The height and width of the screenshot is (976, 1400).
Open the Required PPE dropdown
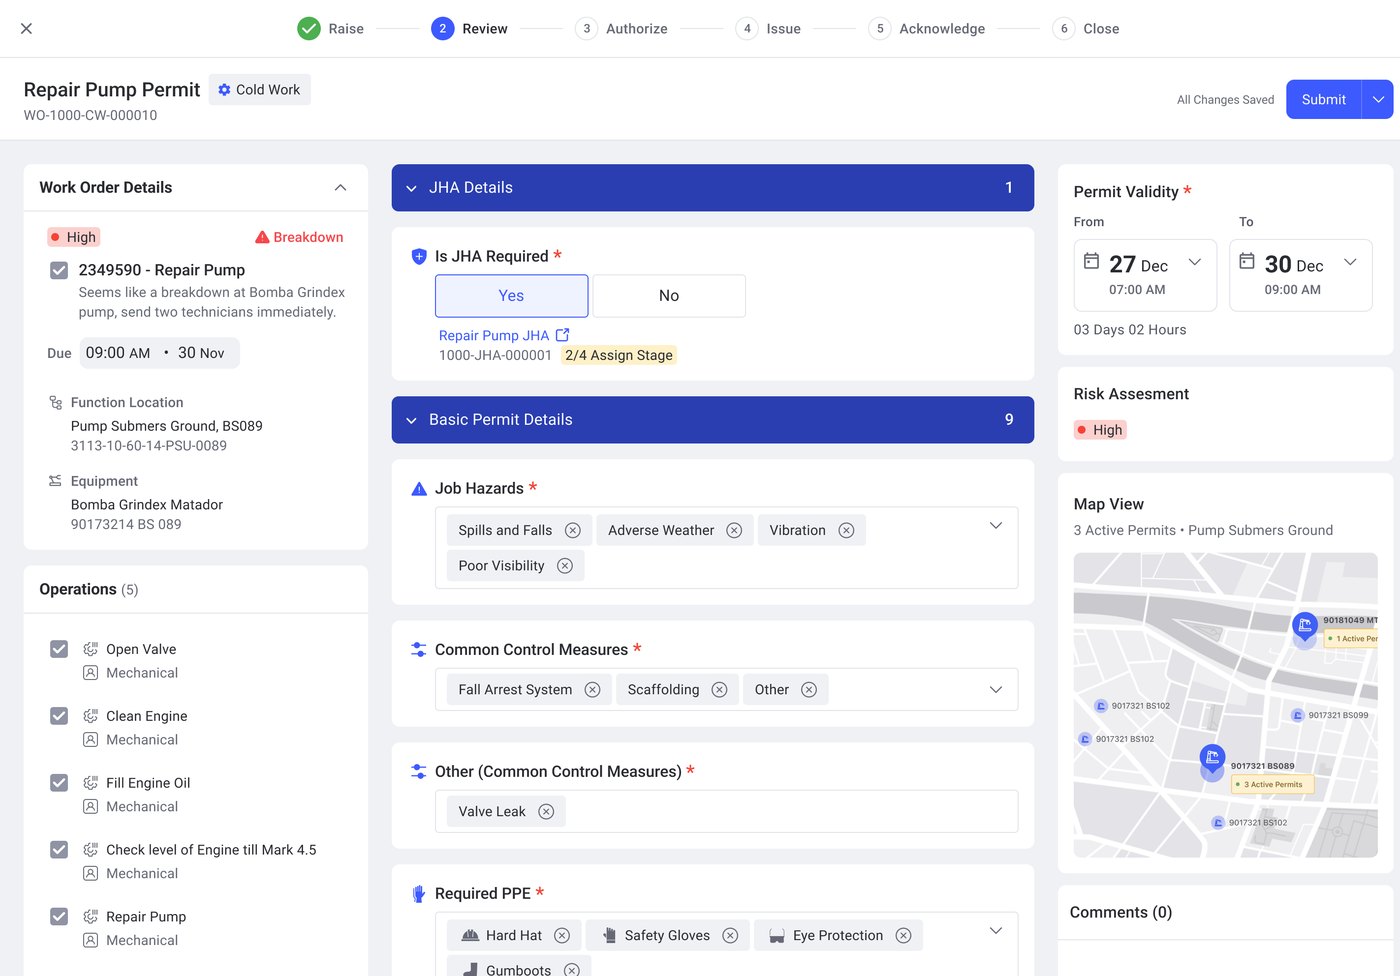pos(995,931)
